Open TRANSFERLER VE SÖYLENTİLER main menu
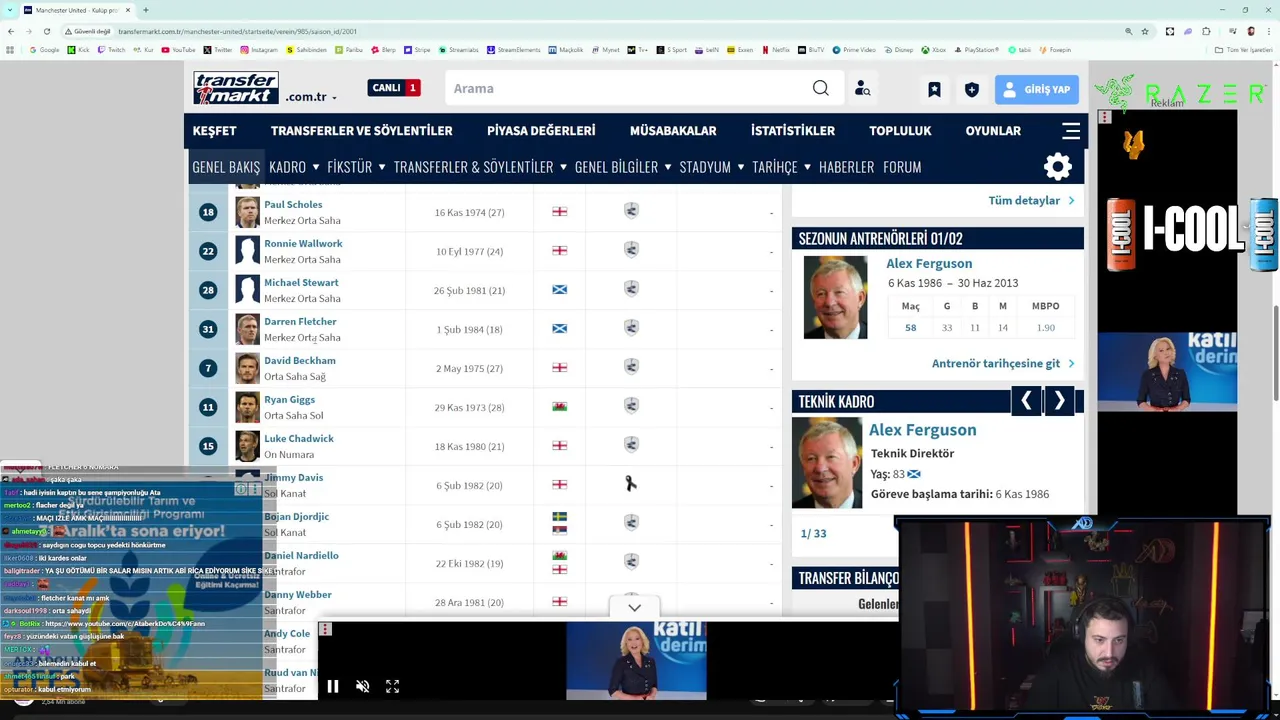 click(361, 131)
